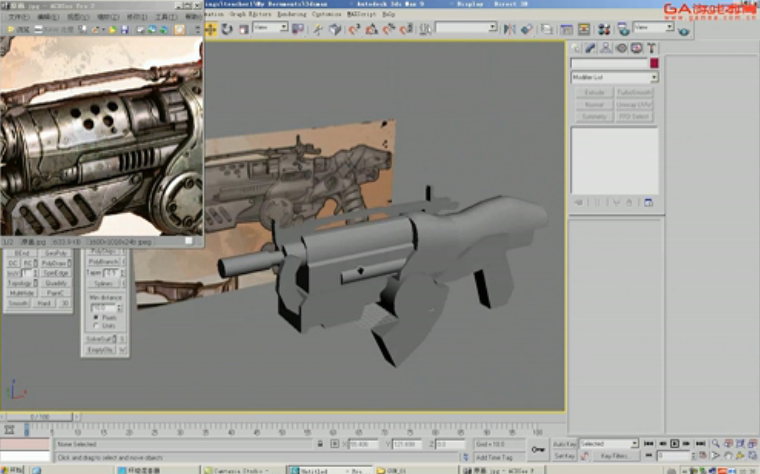Screen dimensions: 760x474
Task: Click the object name input field
Action: pos(609,63)
